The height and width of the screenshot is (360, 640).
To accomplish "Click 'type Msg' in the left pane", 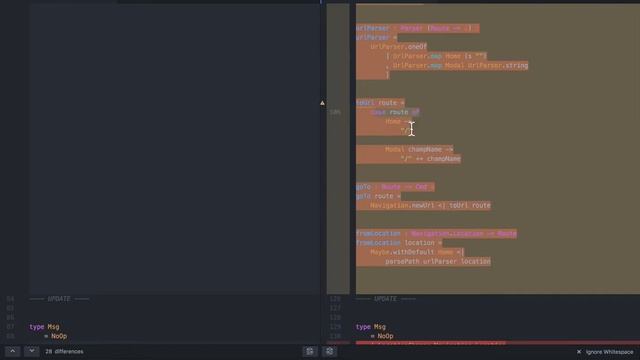I will [44, 327].
